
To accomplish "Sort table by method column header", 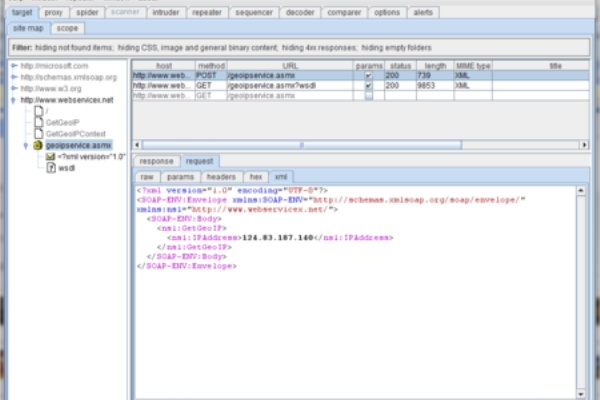I will pyautogui.click(x=211, y=66).
